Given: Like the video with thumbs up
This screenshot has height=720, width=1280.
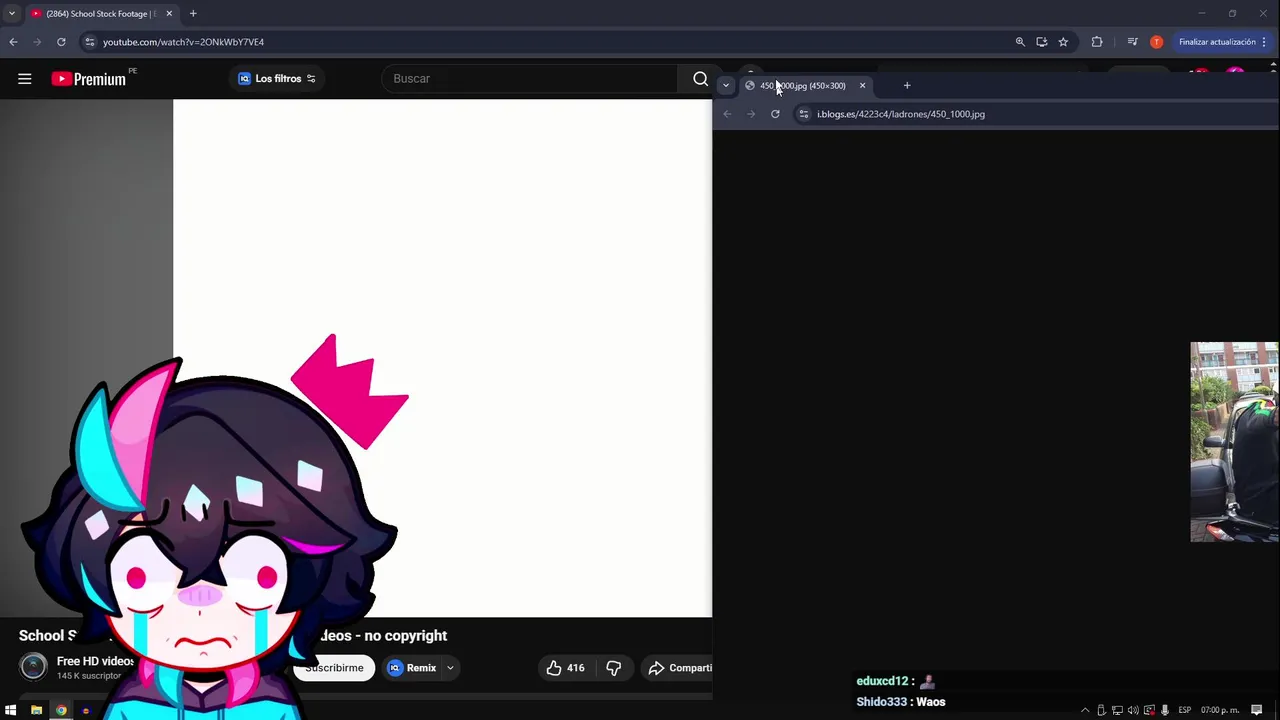Looking at the screenshot, I should pyautogui.click(x=565, y=668).
